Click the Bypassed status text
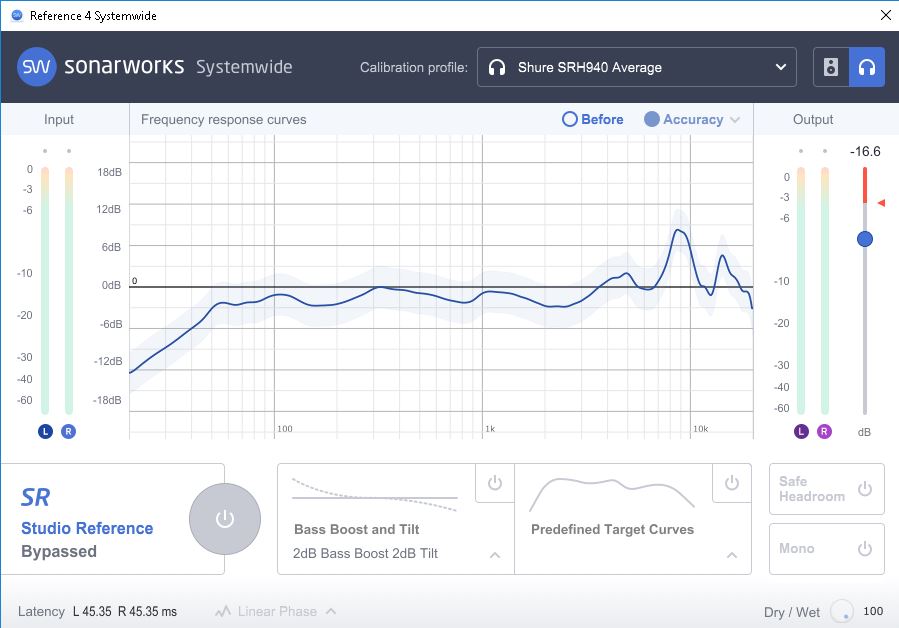The image size is (899, 628). 59,551
